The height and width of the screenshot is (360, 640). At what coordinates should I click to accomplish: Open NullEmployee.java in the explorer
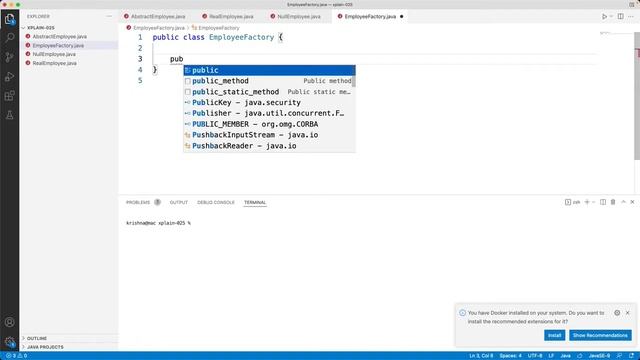pos(54,54)
